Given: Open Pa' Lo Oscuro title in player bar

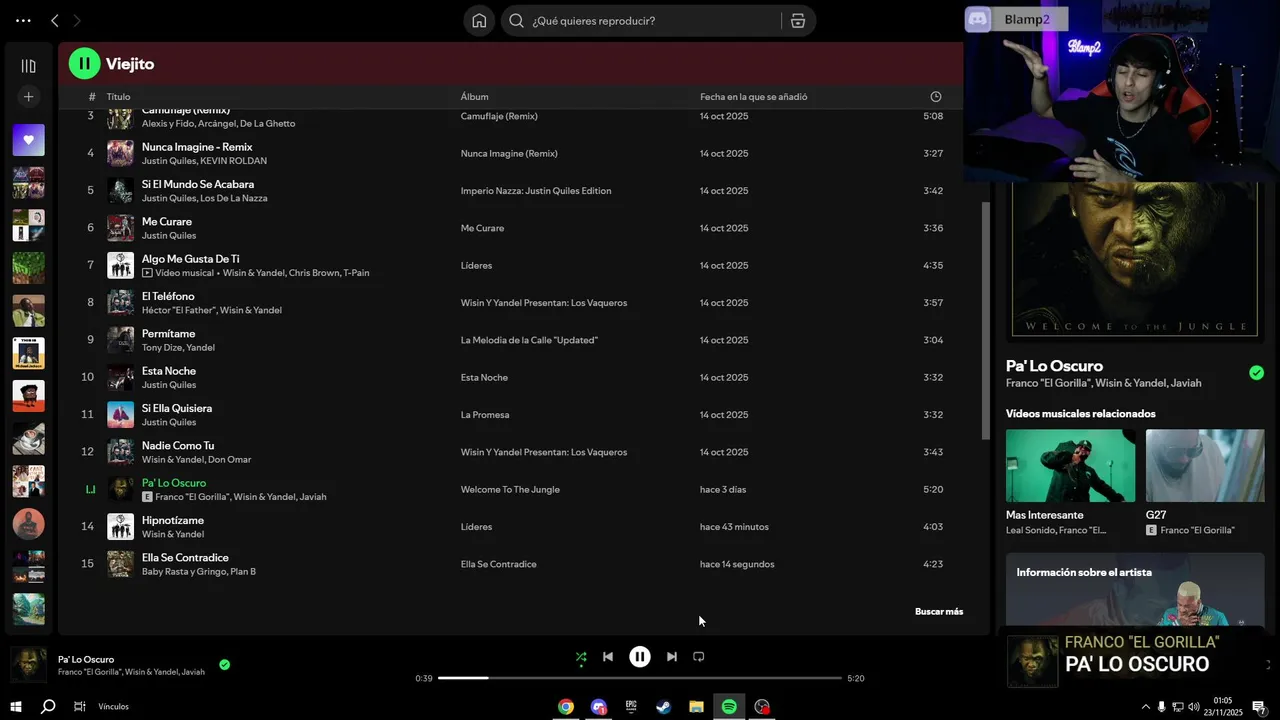Looking at the screenshot, I should 86,660.
